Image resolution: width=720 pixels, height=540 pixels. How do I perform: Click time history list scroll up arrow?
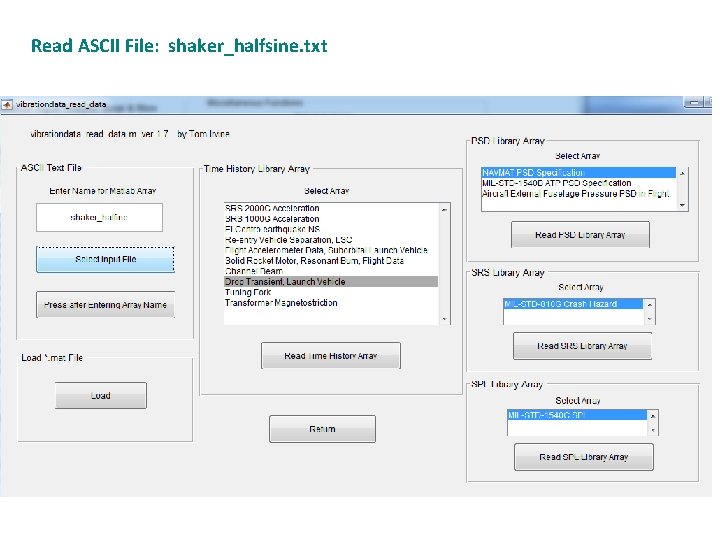tap(444, 210)
